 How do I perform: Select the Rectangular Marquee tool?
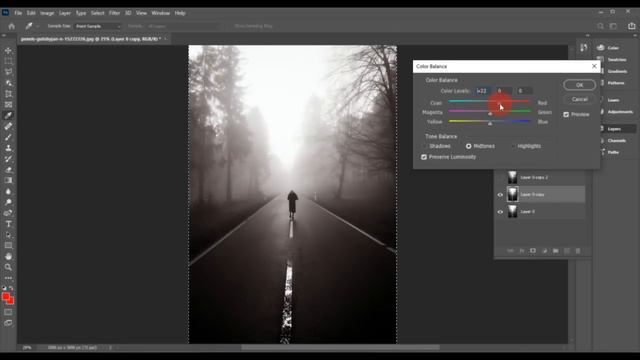(8, 61)
